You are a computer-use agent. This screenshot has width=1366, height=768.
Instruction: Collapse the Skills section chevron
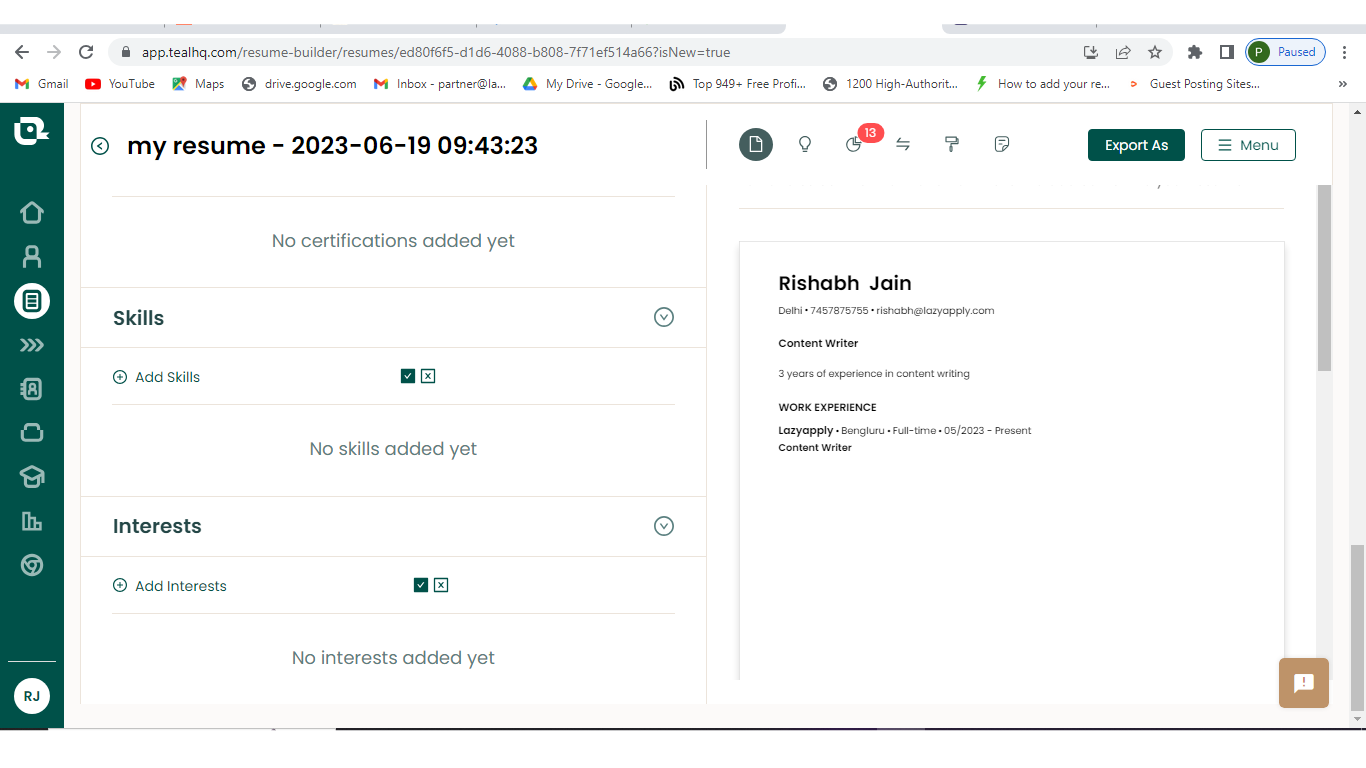coord(664,317)
